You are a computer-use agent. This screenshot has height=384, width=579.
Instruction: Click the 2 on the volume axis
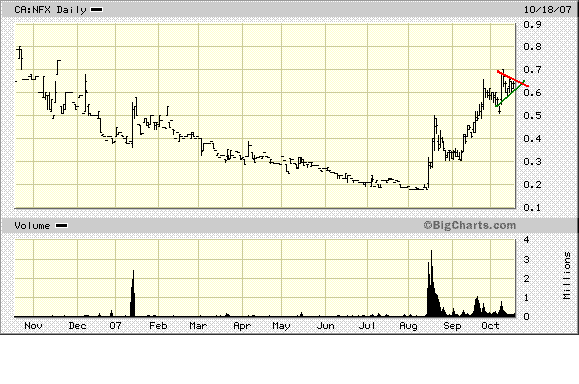pyautogui.click(x=527, y=278)
